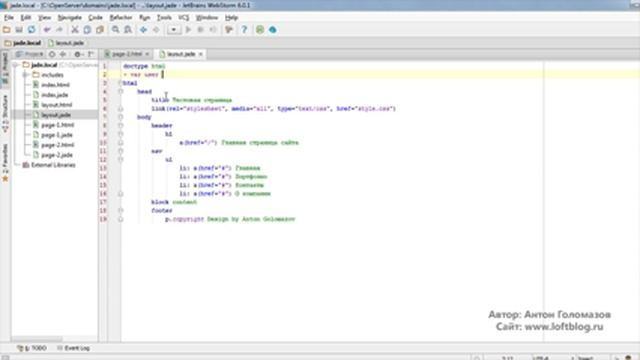Image resolution: width=640 pixels, height=360 pixels.
Task: Open the Run menu
Action: [144, 18]
